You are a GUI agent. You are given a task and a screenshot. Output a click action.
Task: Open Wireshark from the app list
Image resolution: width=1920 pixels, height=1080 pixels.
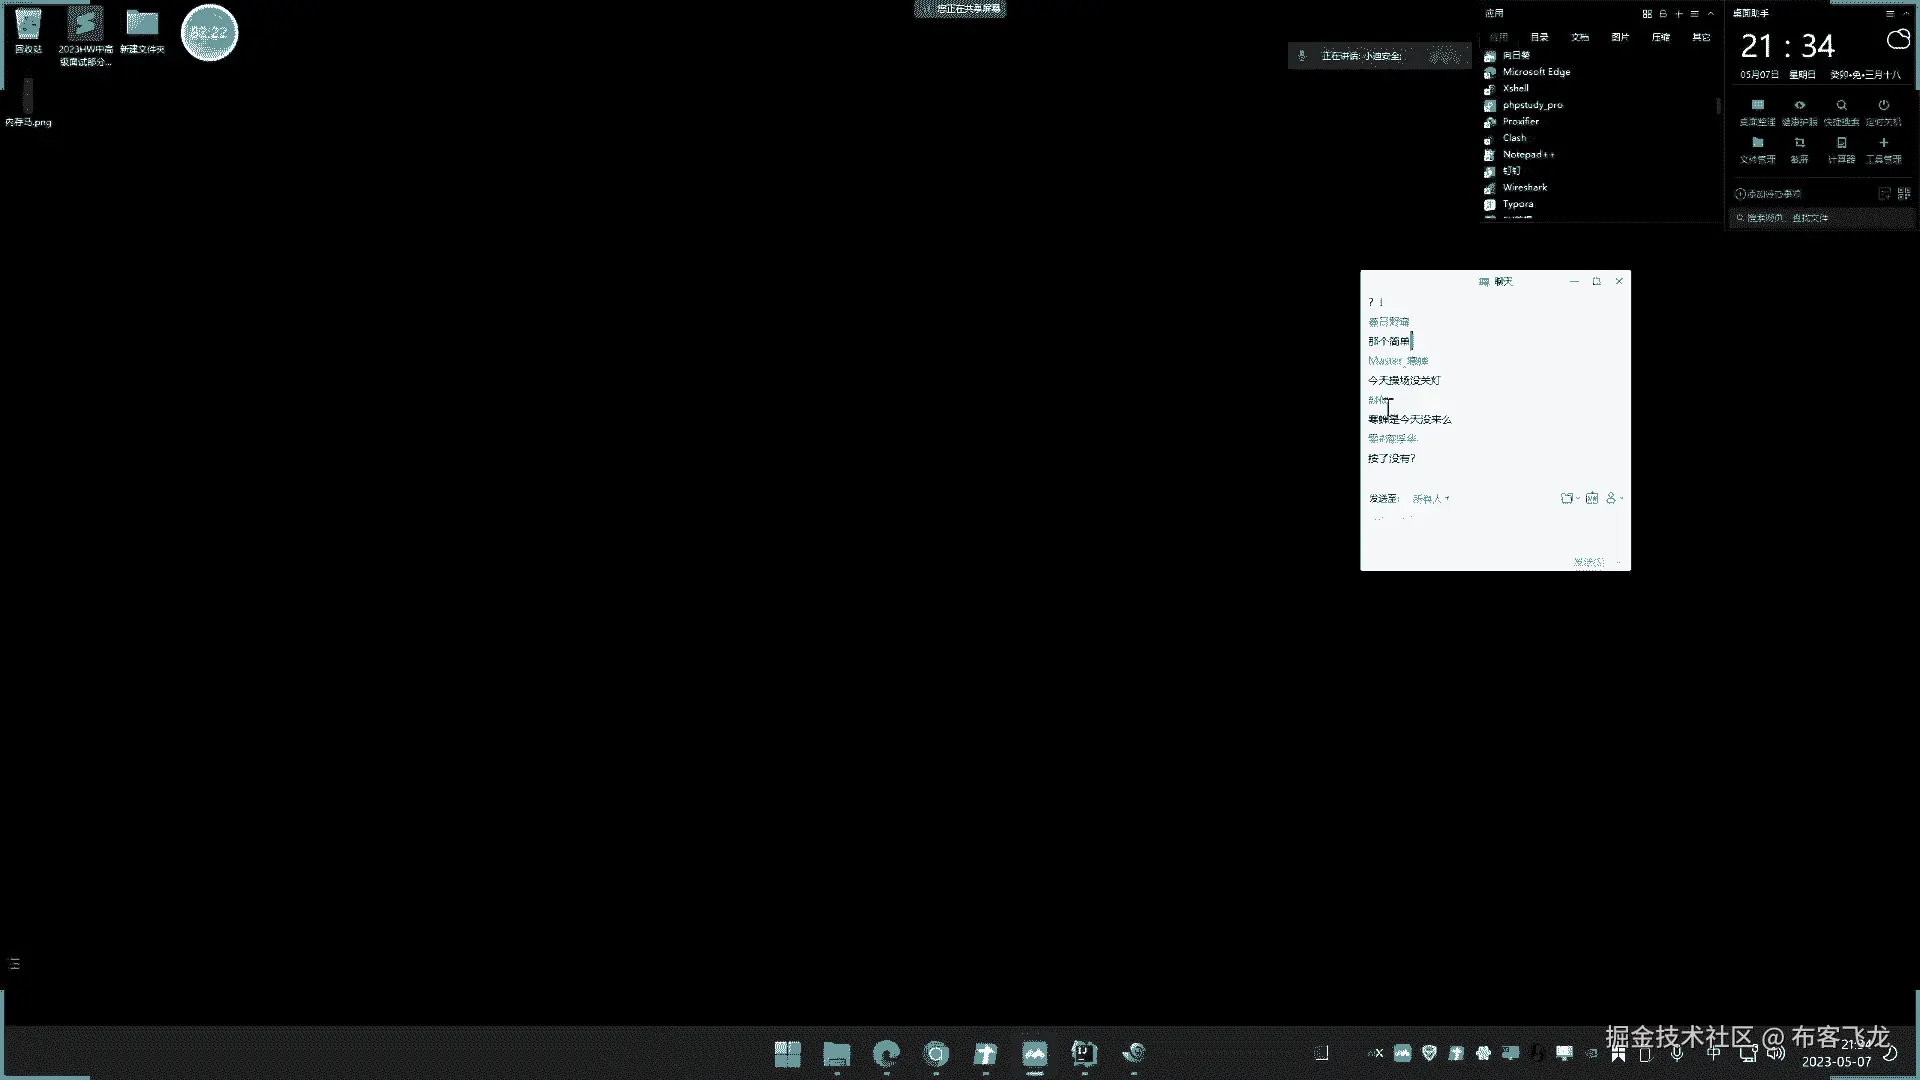click(x=1524, y=188)
